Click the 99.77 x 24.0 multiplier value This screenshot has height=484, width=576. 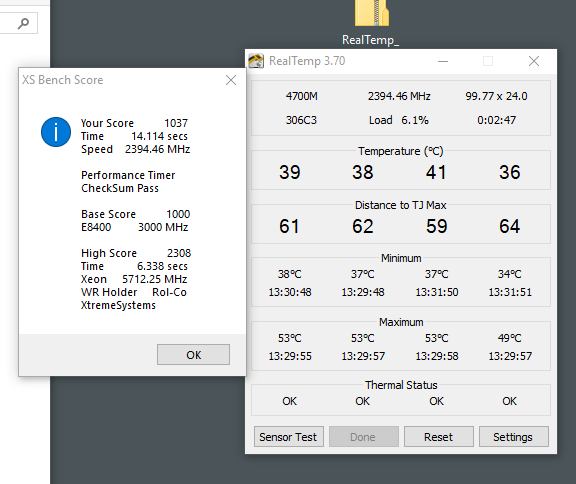pyautogui.click(x=496, y=96)
